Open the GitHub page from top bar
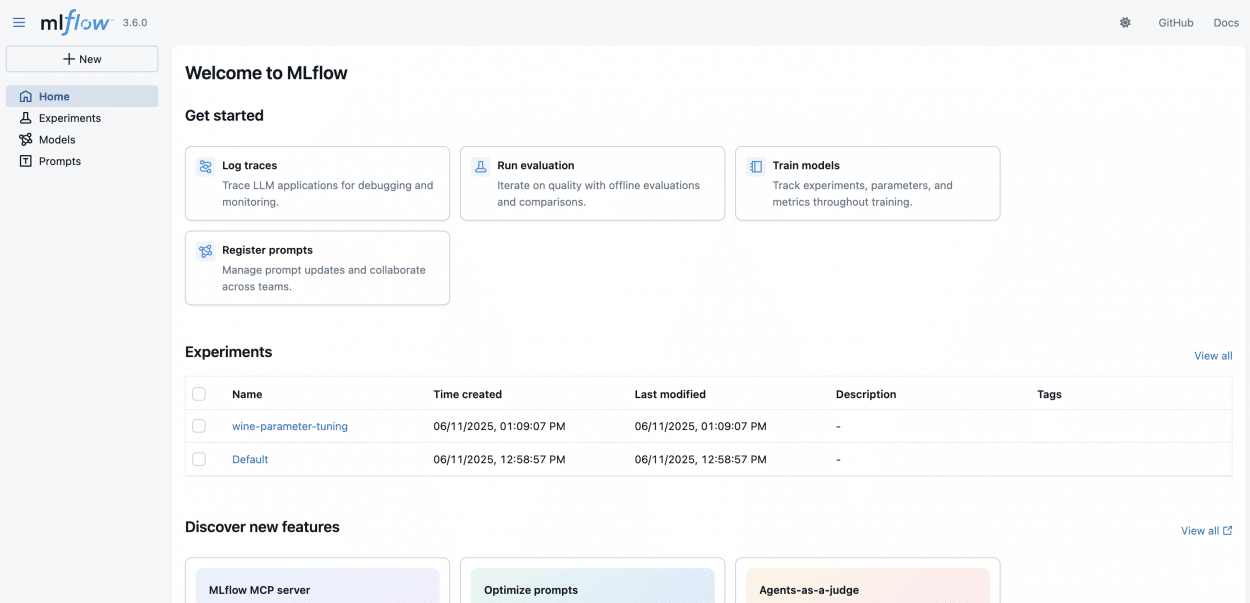The height and width of the screenshot is (603, 1250). click(1175, 22)
